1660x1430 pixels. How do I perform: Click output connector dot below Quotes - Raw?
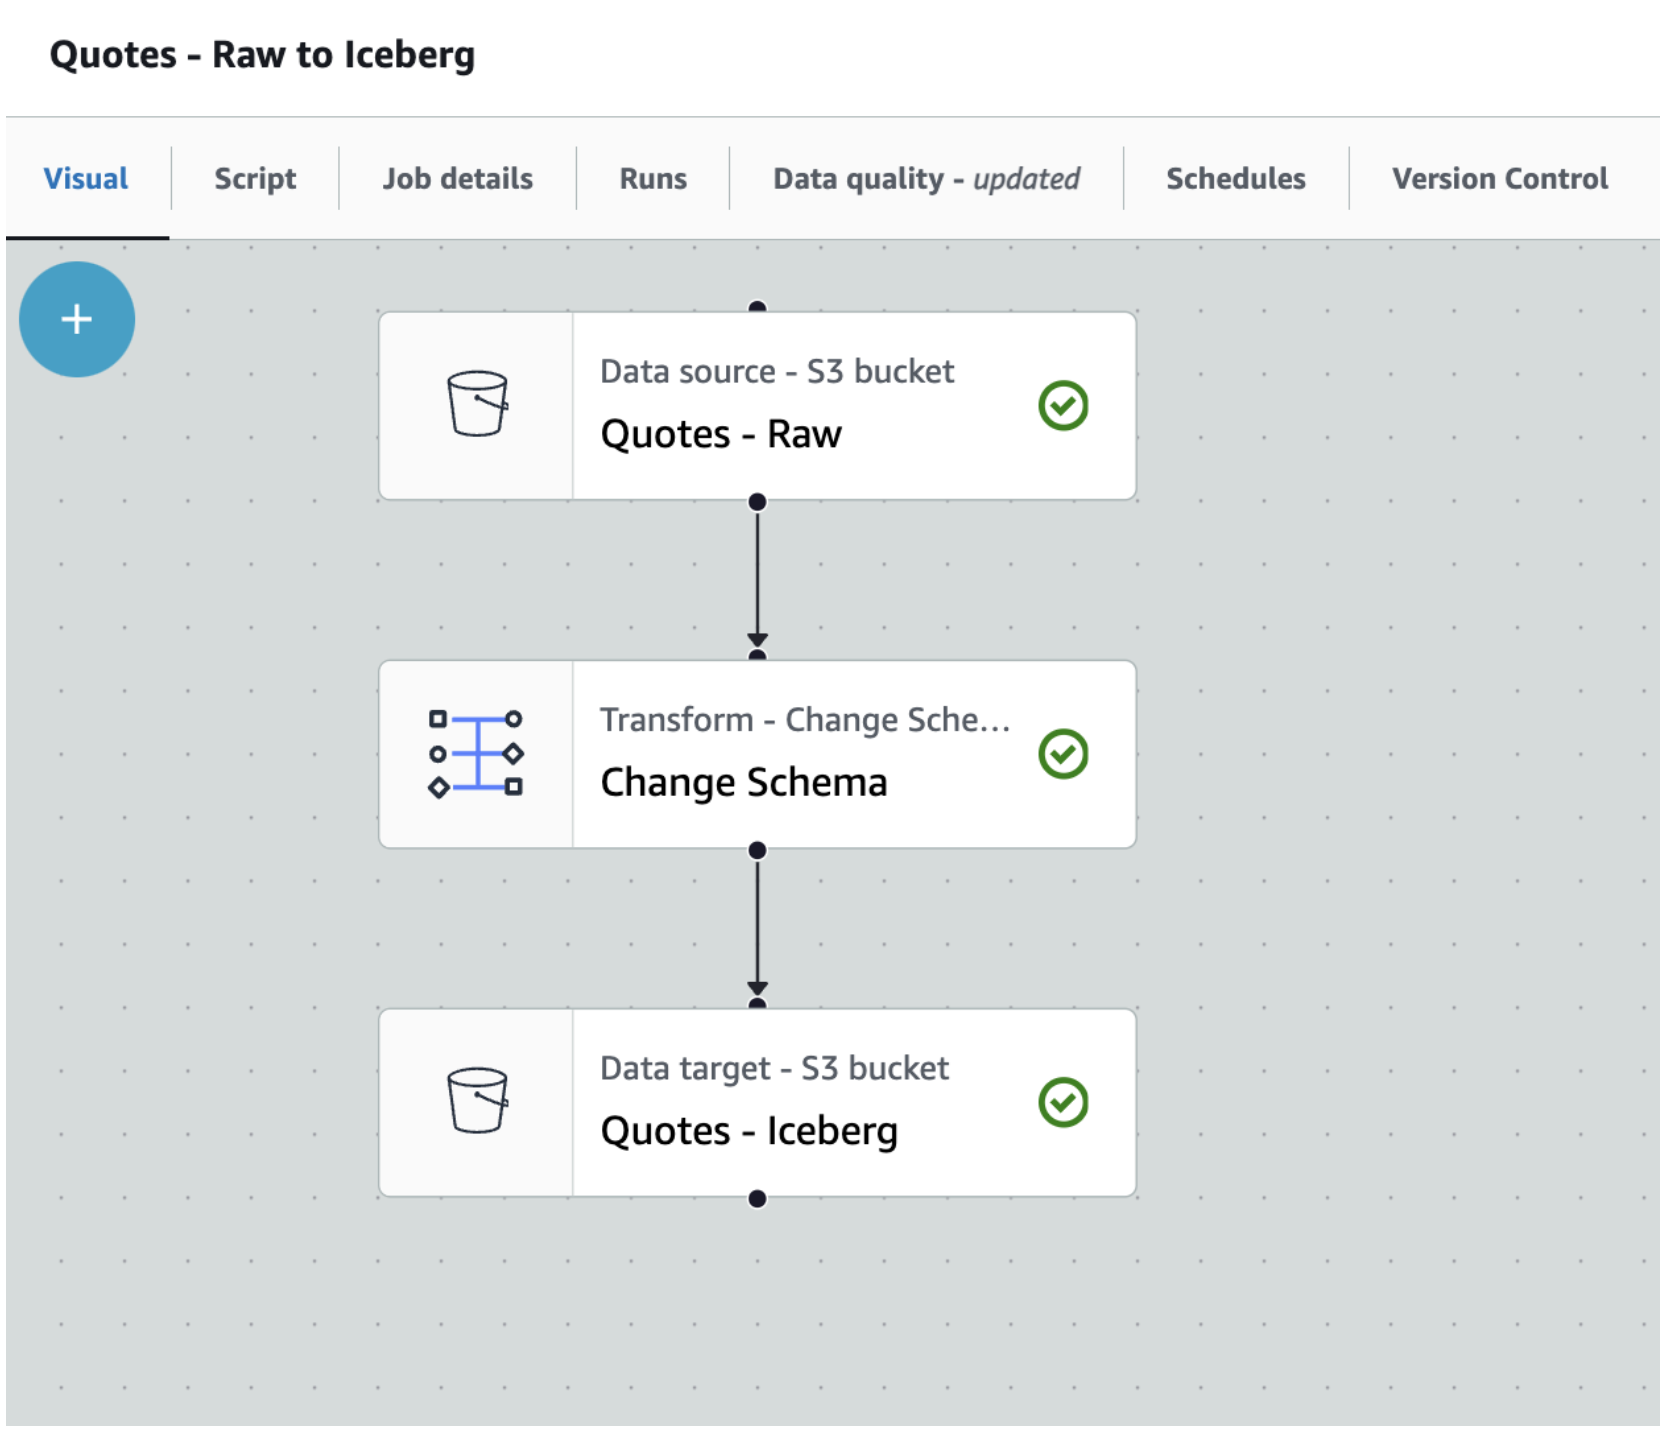(x=757, y=502)
